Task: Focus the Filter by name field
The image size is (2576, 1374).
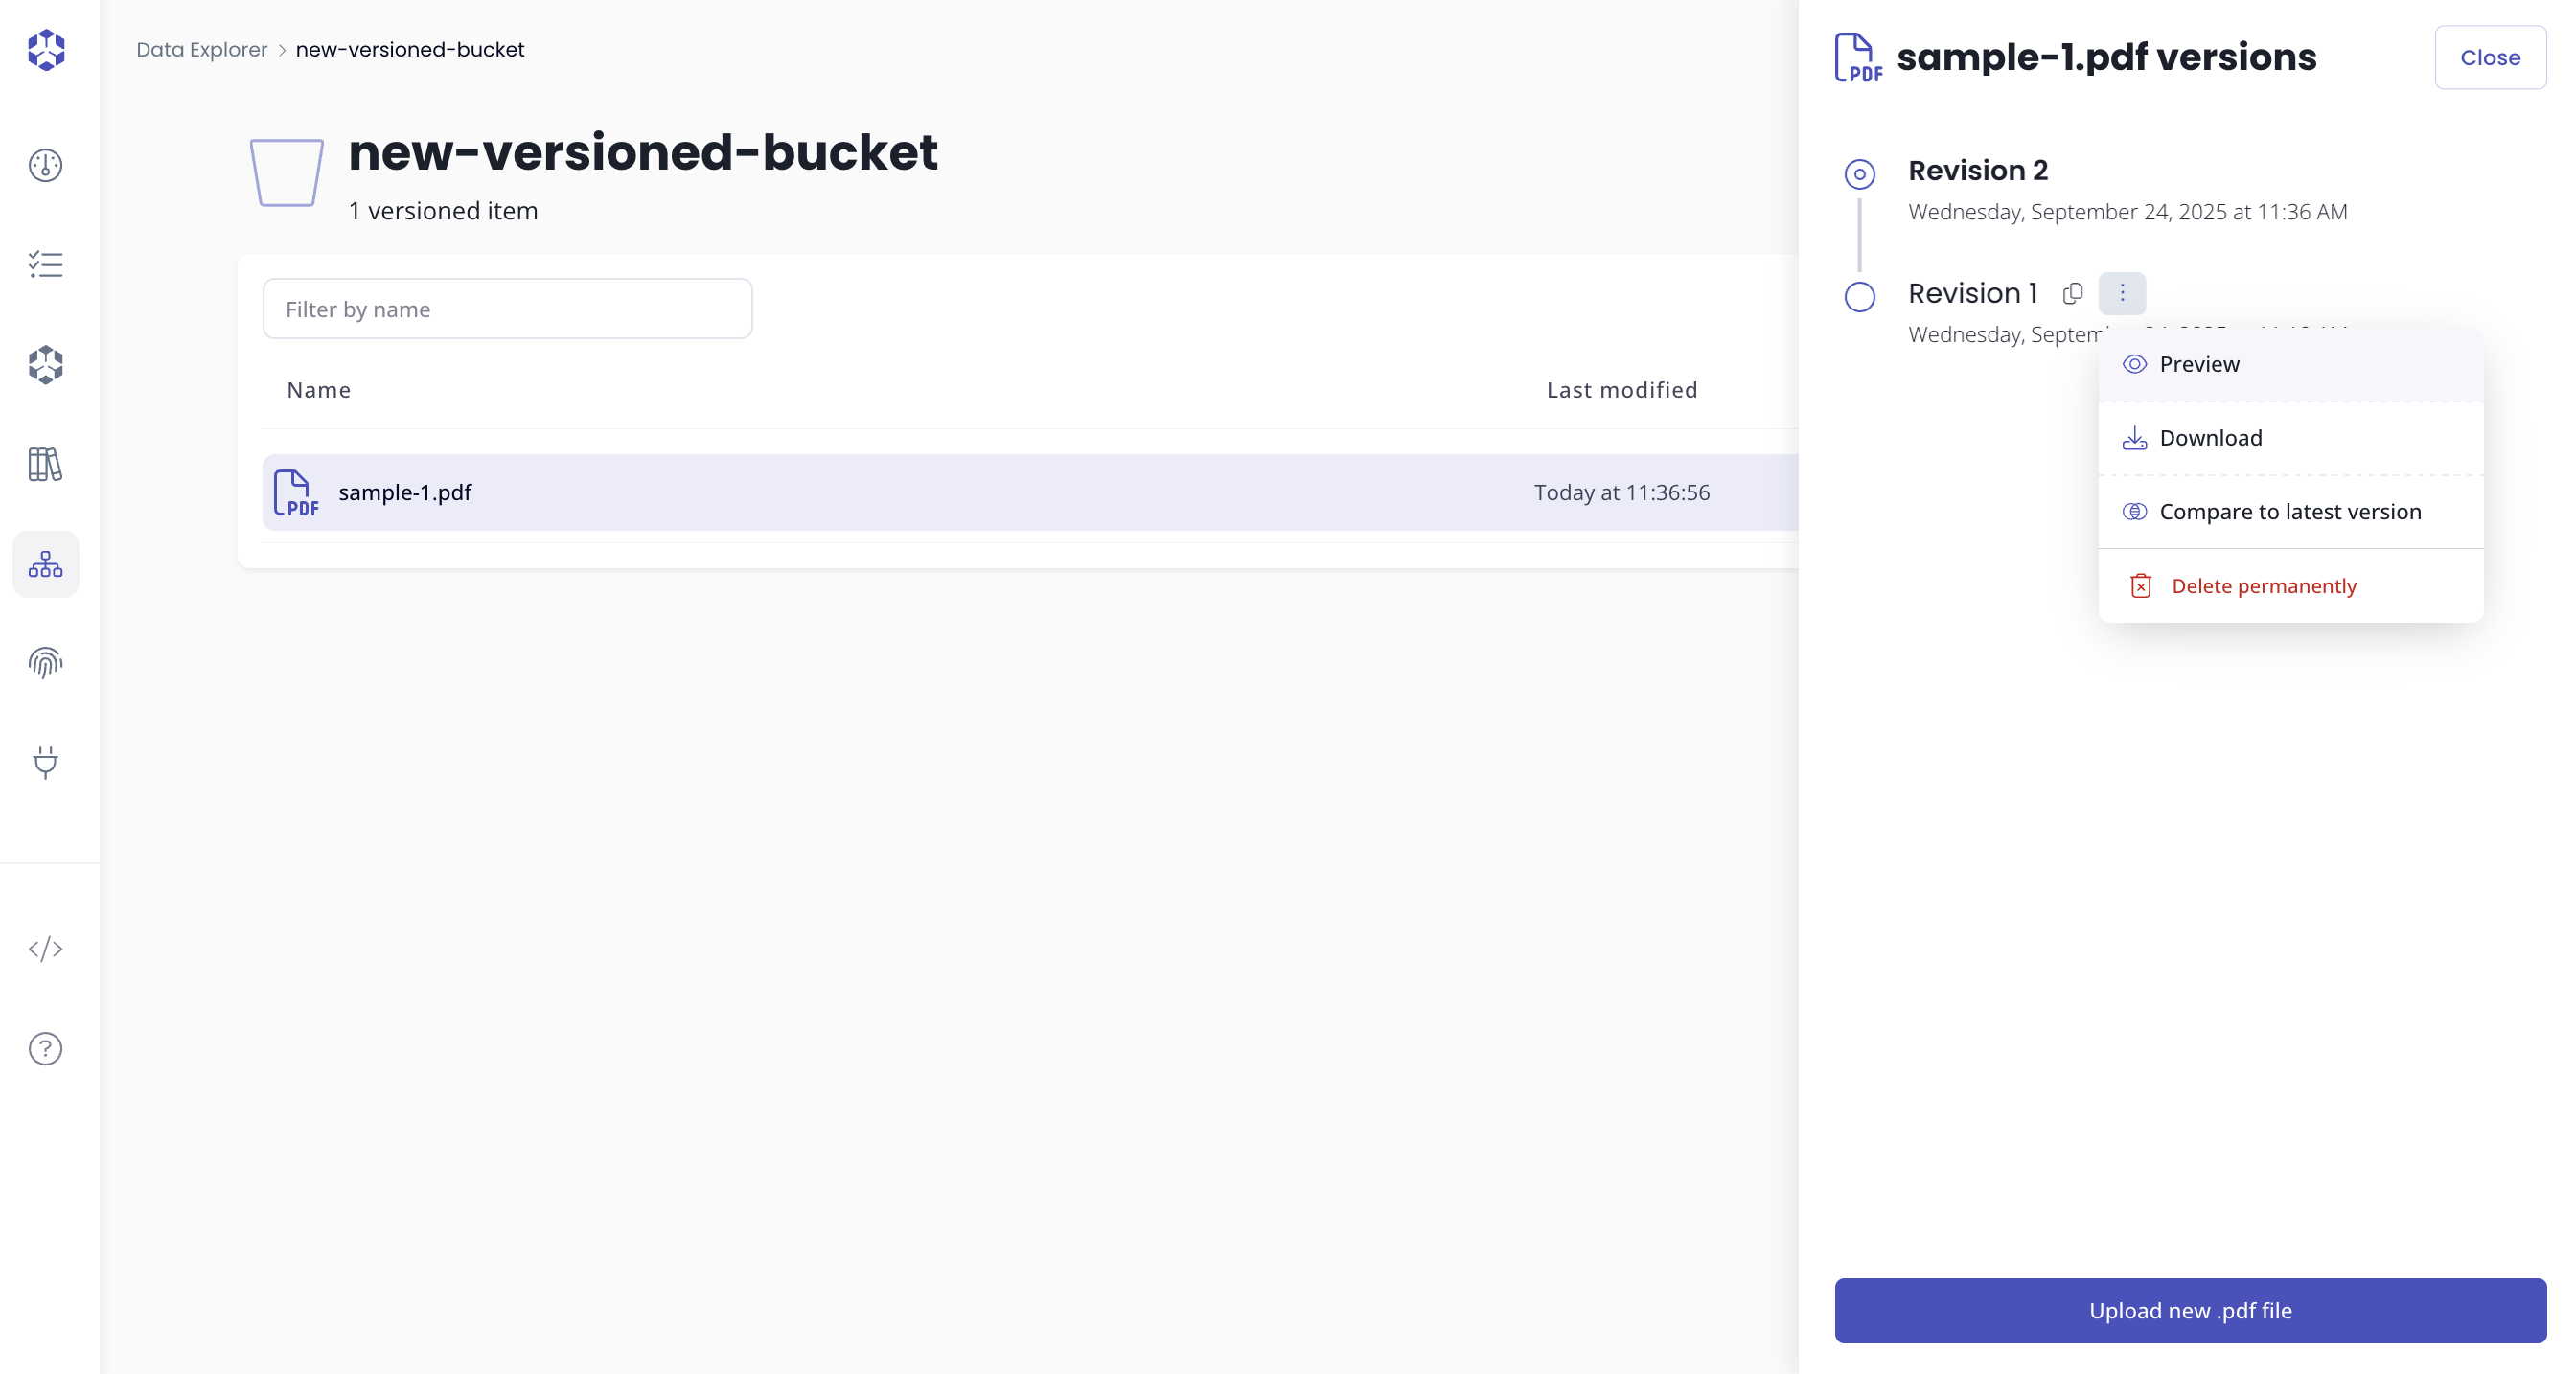Action: click(x=507, y=309)
